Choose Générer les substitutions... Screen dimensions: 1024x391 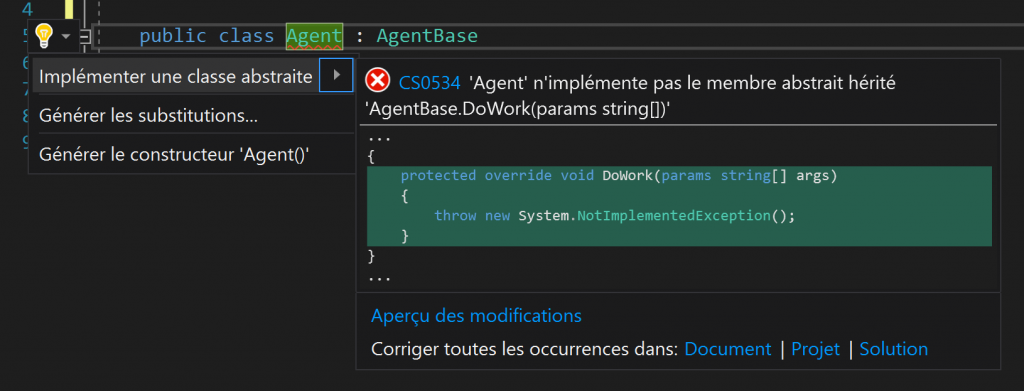point(148,116)
